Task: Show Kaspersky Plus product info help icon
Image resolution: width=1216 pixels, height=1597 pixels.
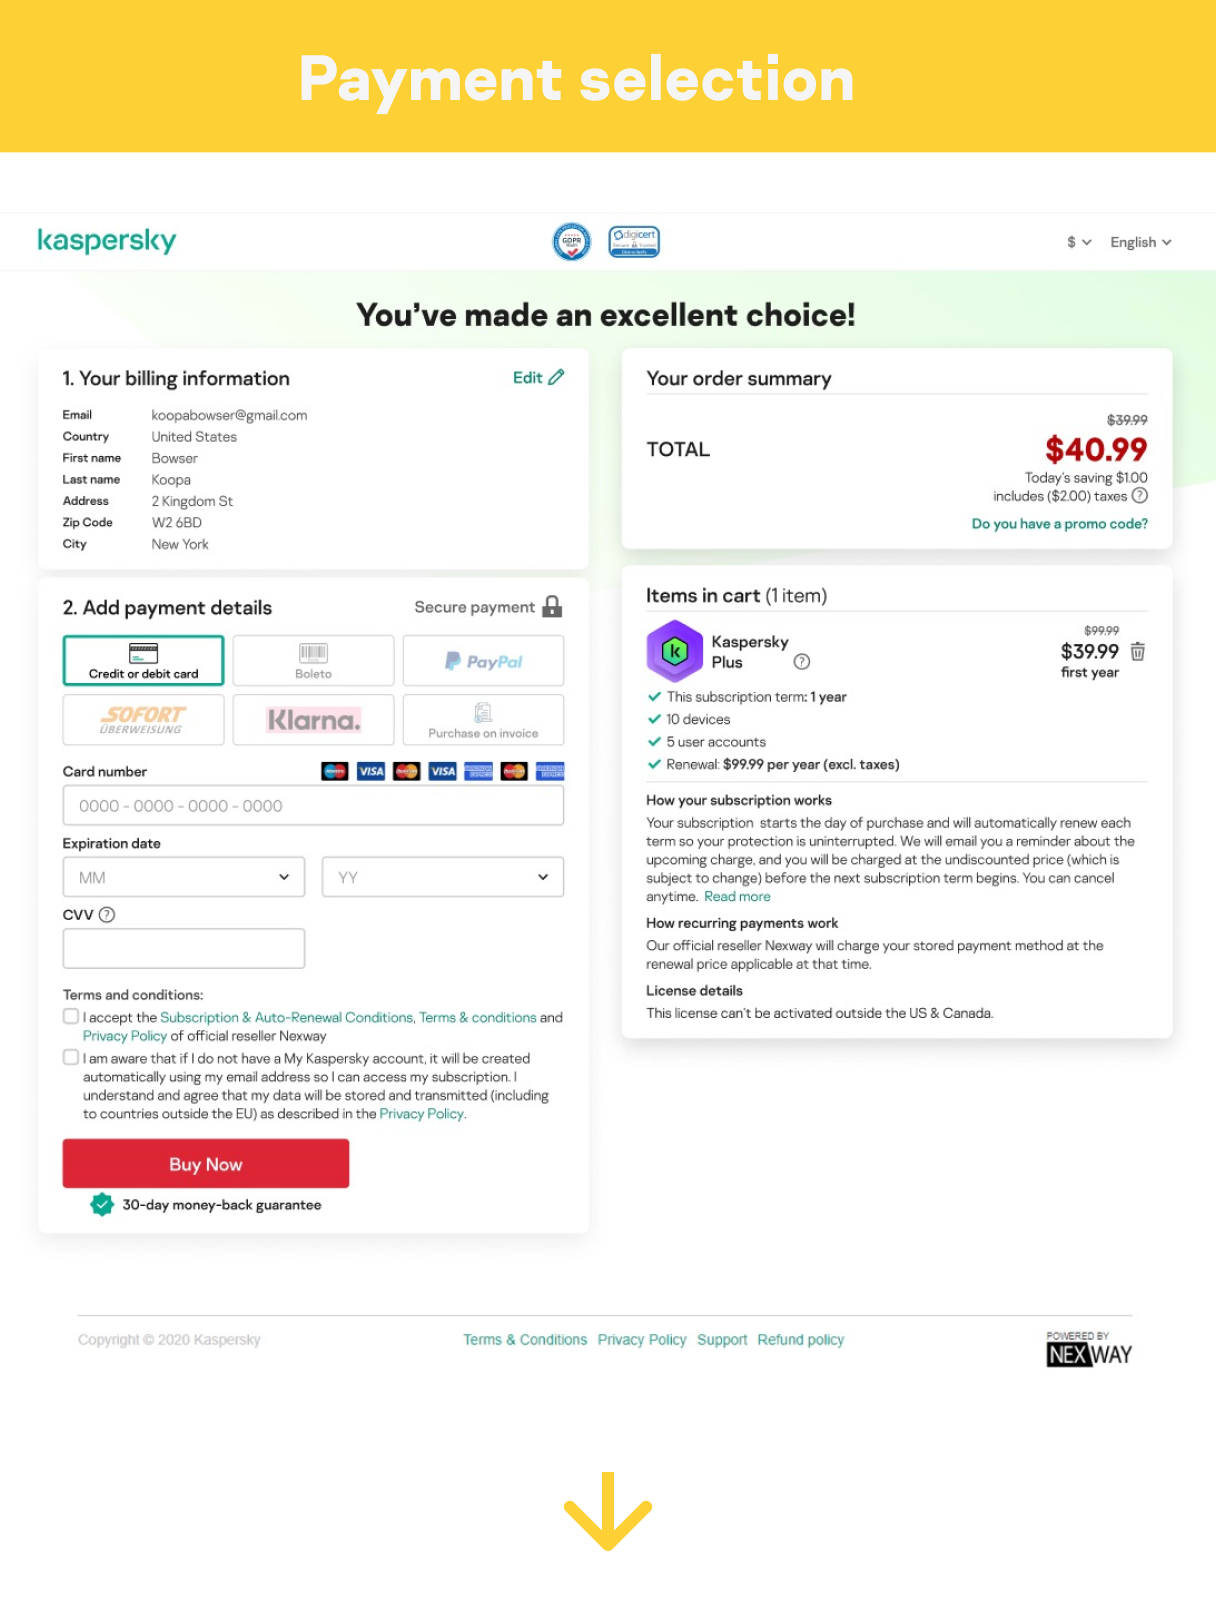Action: point(802,662)
